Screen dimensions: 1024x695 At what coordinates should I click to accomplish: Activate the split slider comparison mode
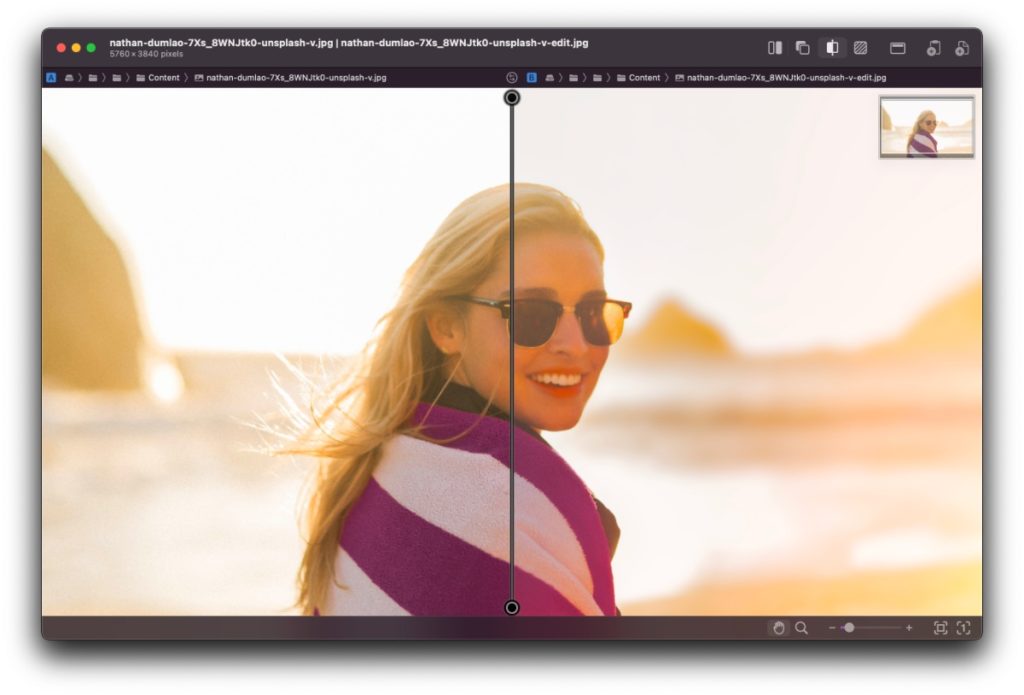[831, 48]
